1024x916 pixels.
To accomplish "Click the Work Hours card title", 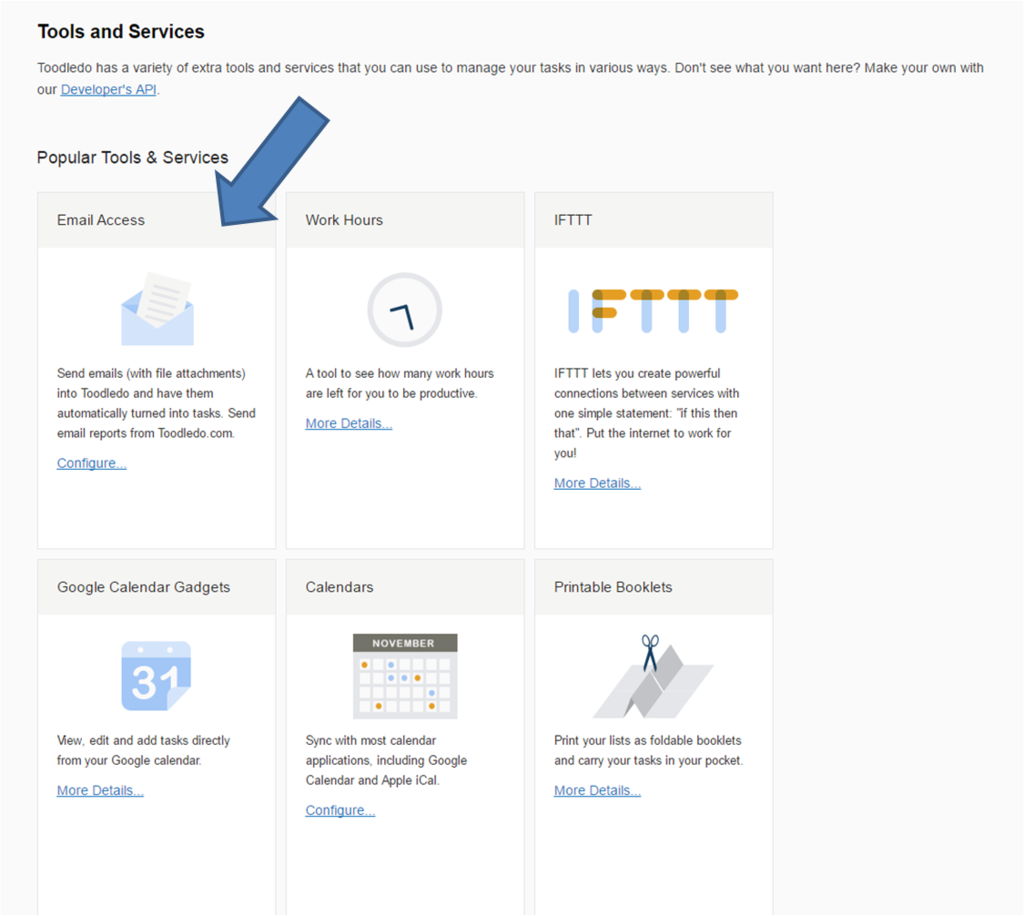I will 344,220.
